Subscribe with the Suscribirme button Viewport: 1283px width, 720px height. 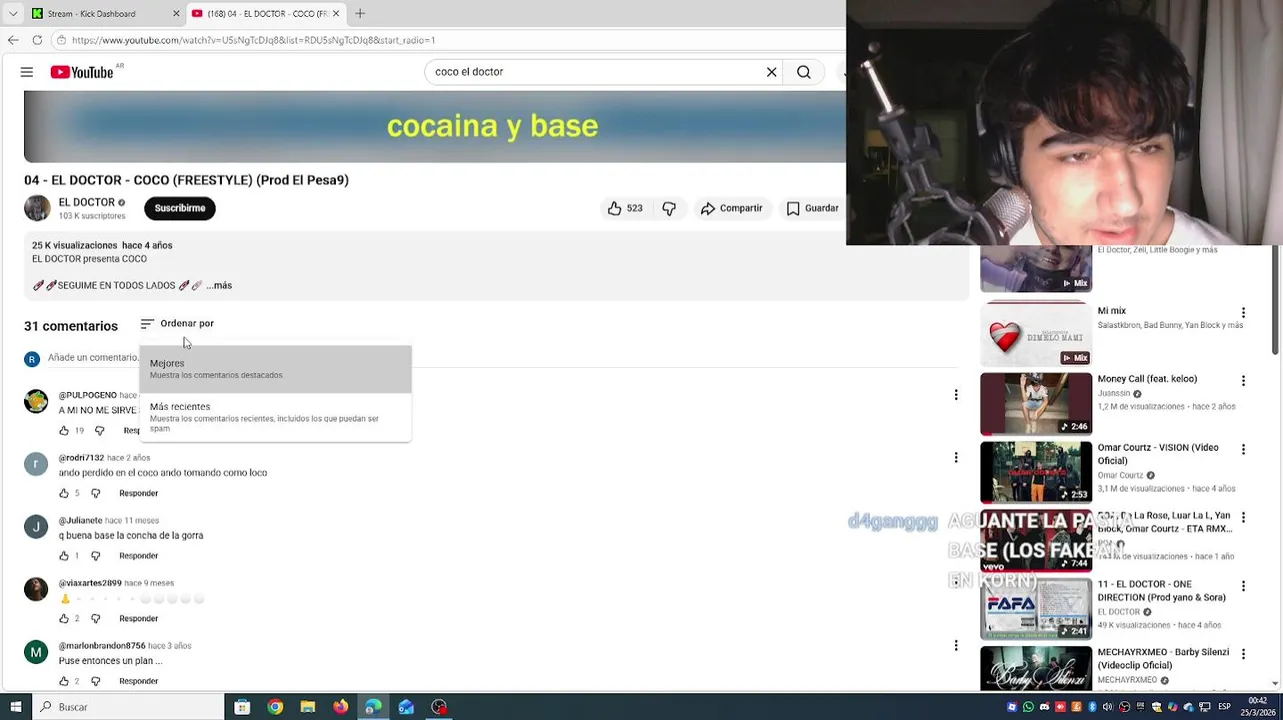tap(180, 208)
